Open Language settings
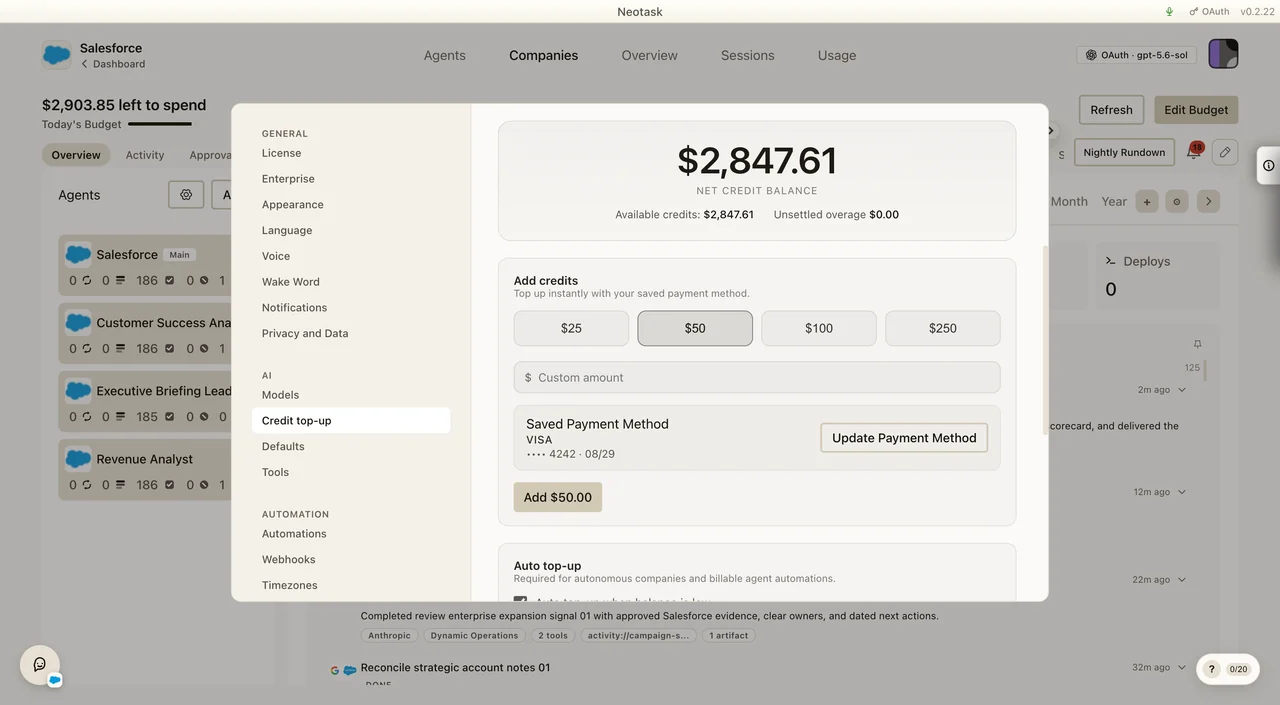Viewport: 1280px width, 705px height. tap(351, 230)
